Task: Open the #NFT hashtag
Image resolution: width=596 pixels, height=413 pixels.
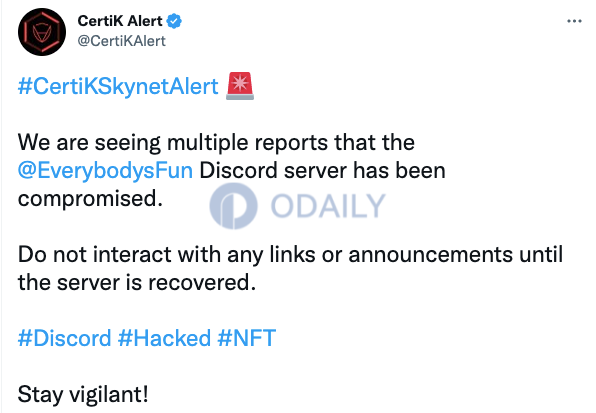Action: tap(247, 338)
